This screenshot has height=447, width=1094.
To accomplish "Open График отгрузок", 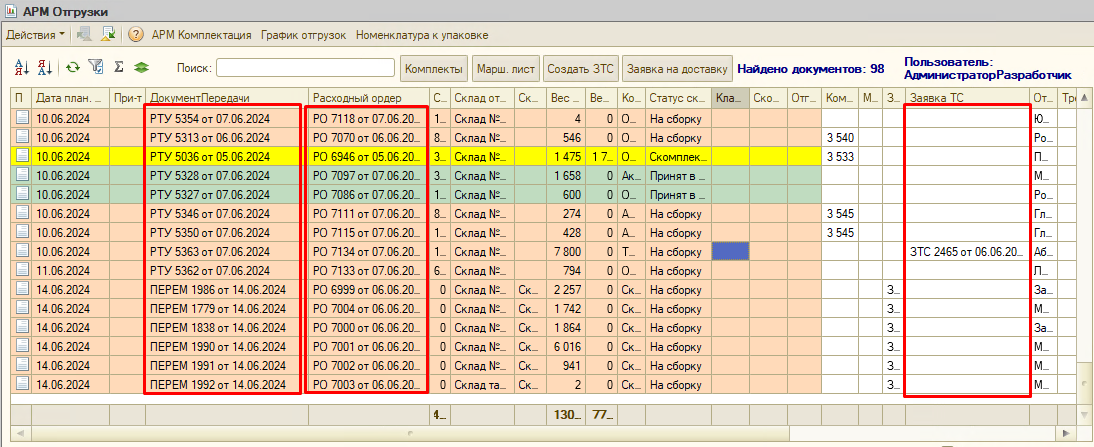I will pyautogui.click(x=304, y=34).
